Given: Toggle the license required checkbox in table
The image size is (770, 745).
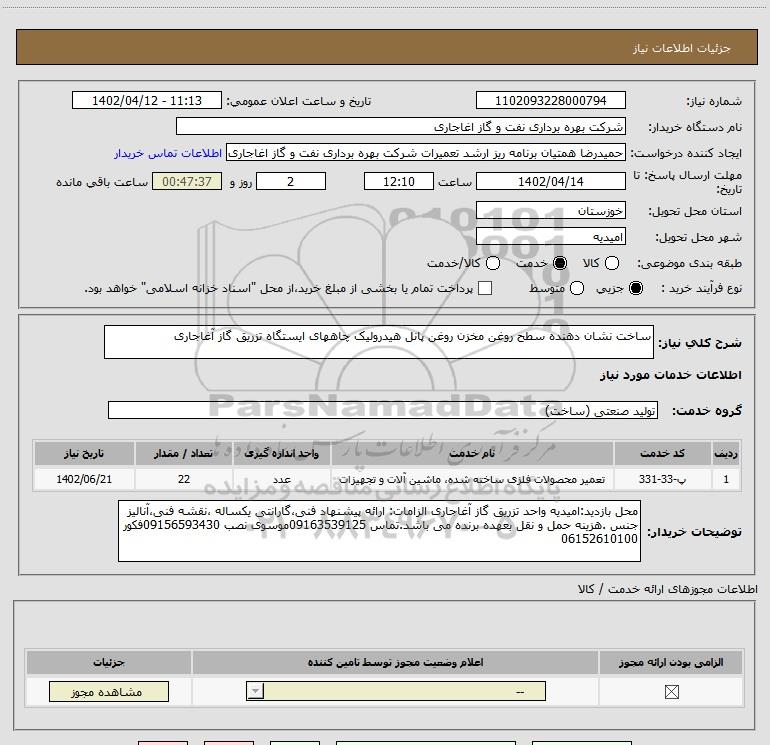Looking at the screenshot, I should [x=671, y=692].
